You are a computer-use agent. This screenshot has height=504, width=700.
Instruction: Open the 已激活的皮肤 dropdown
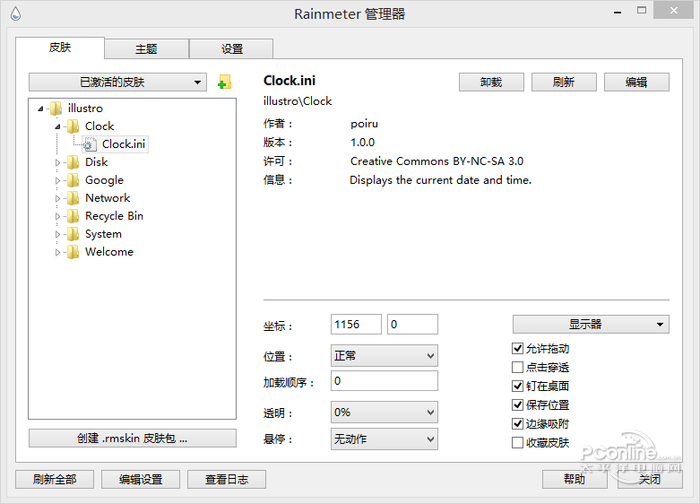(117, 82)
